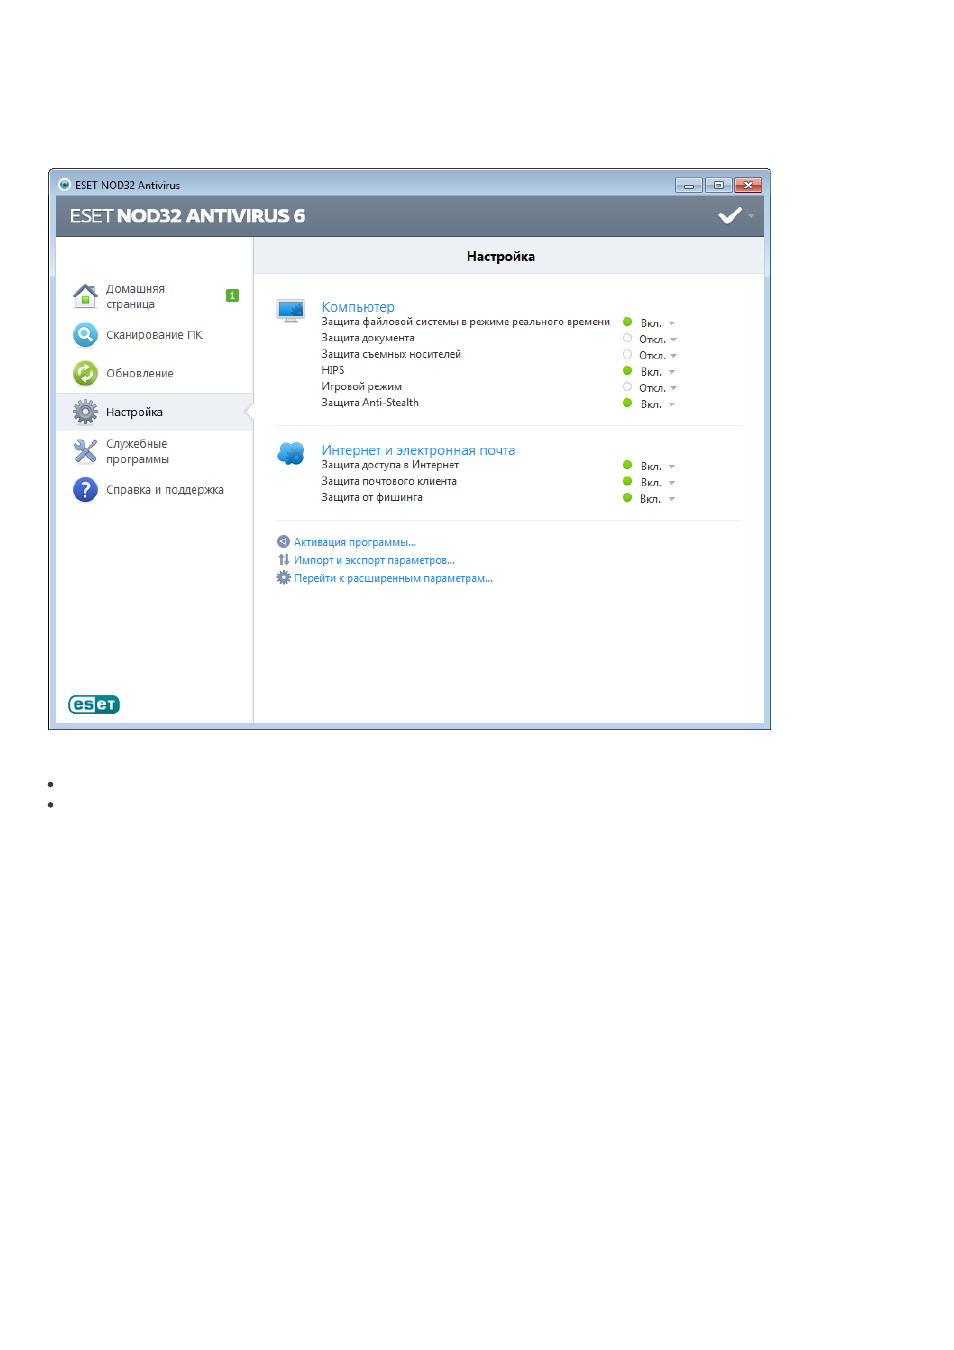
Task: Minimize the ESET NOD32 Antivirus window
Action: (x=689, y=185)
